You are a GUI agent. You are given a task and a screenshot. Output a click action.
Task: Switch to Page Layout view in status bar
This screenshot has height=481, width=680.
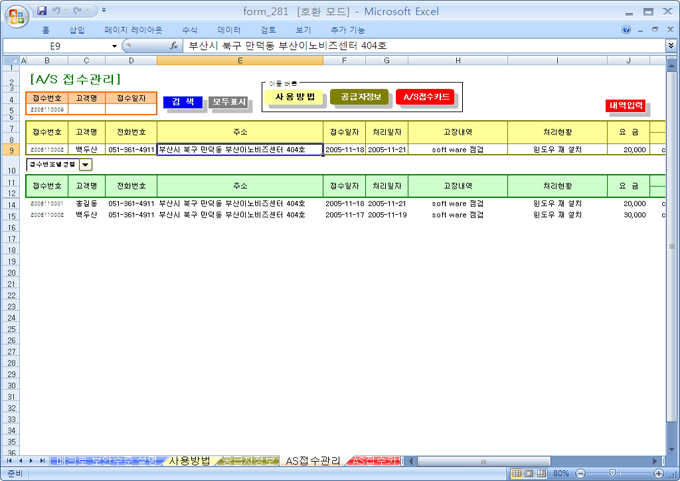click(x=529, y=473)
